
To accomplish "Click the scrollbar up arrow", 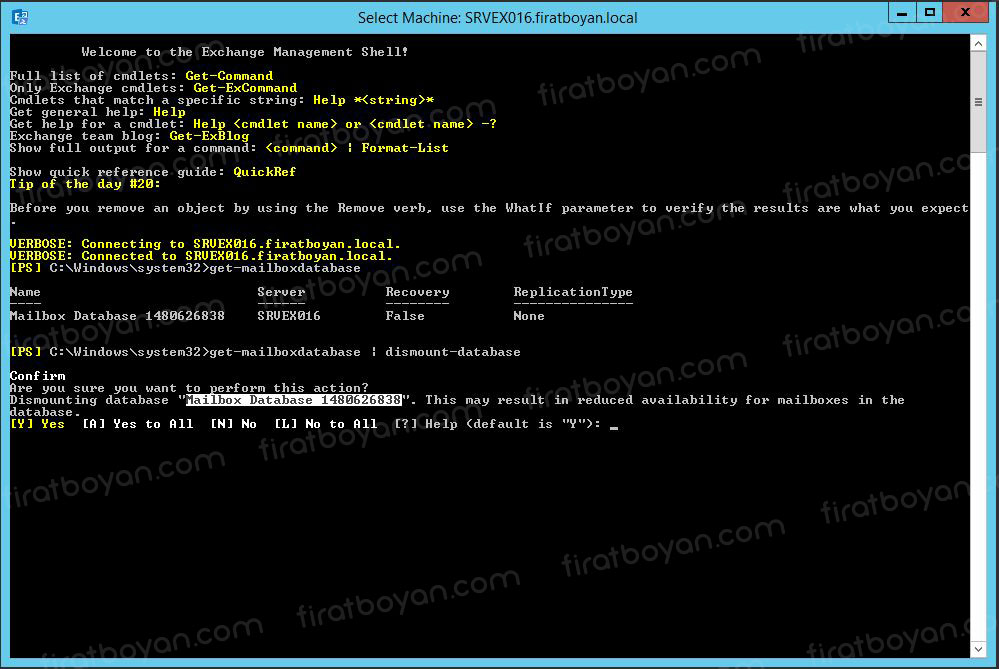I will click(x=978, y=43).
